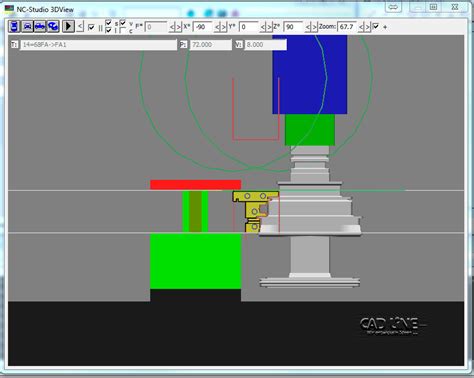Enable the unchecked box next to 'c'
474x378 pixels.
click(x=123, y=30)
